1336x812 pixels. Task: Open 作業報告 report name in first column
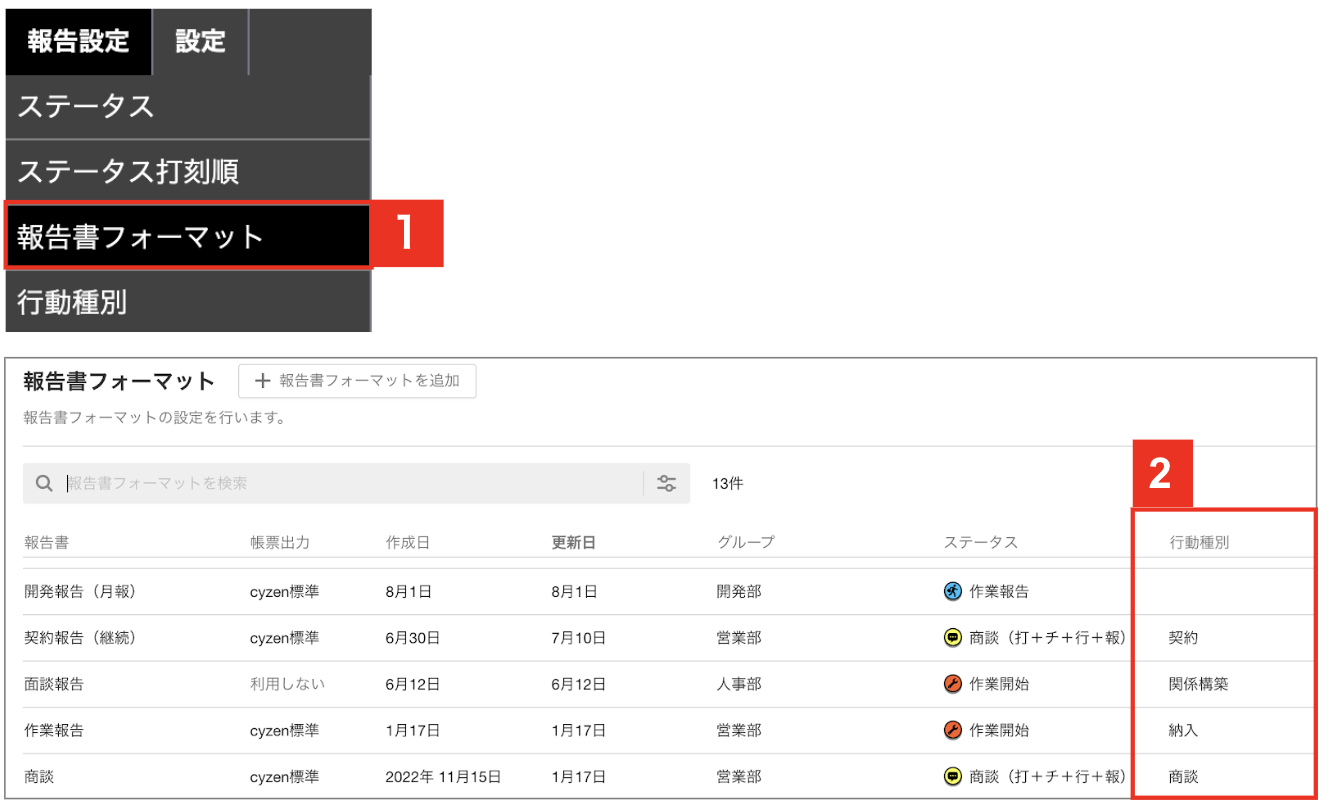pyautogui.click(x=54, y=730)
